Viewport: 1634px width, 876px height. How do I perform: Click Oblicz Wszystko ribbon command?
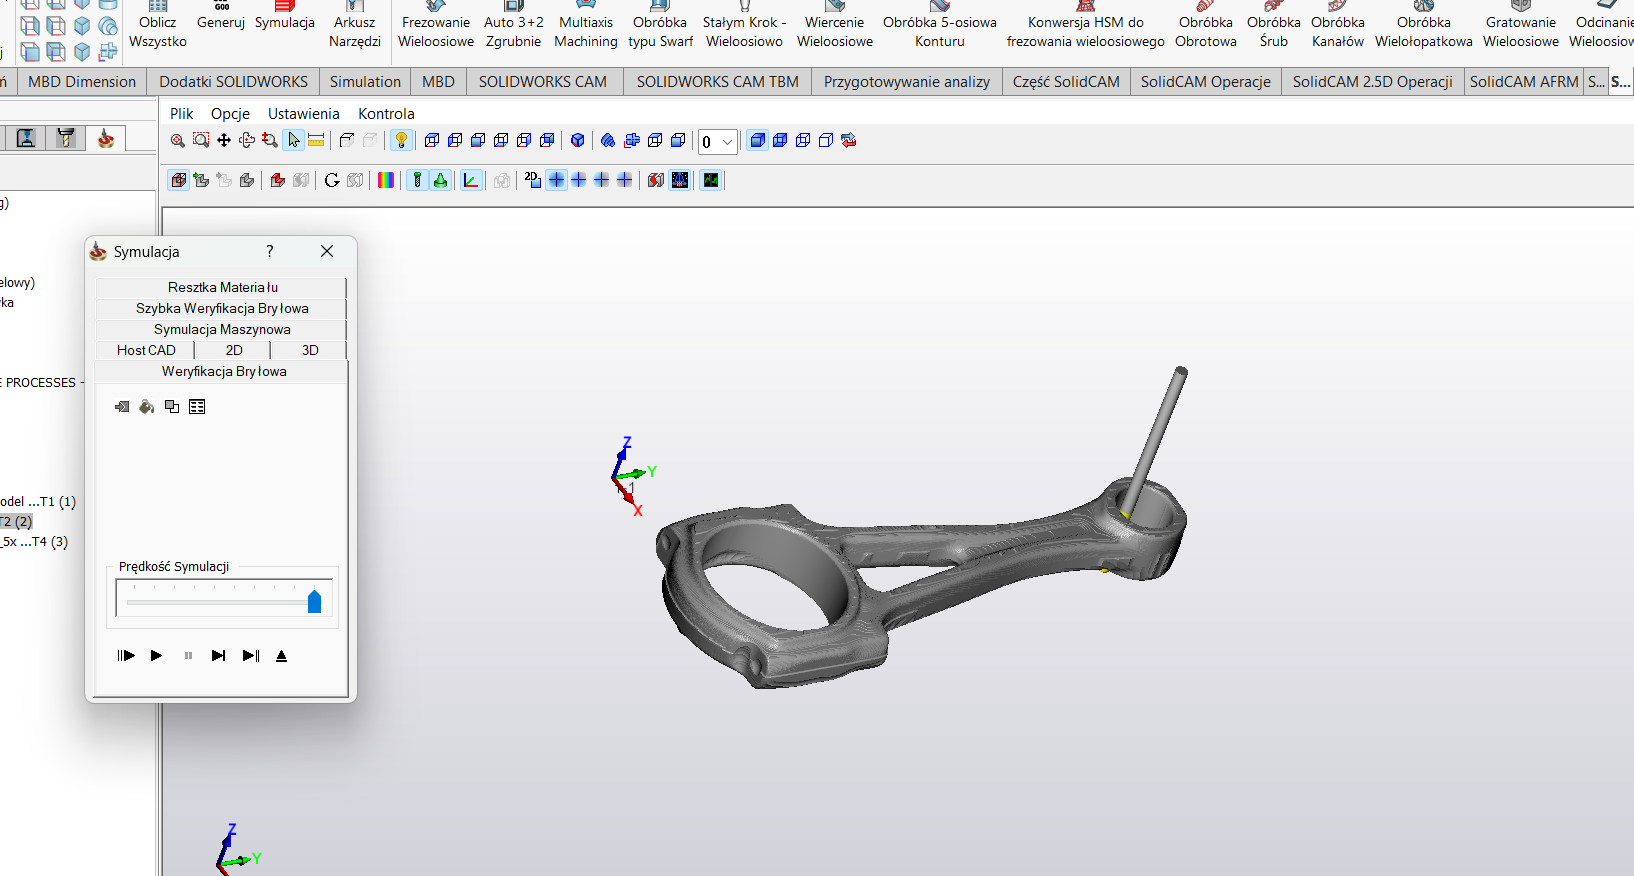(x=158, y=31)
